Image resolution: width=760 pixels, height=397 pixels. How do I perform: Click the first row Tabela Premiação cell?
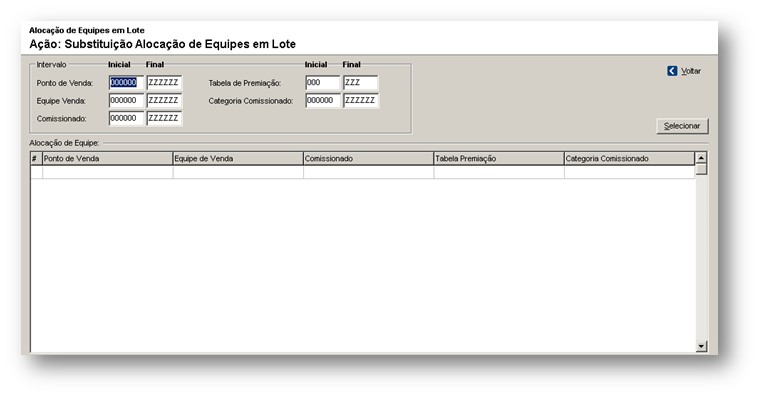(x=499, y=172)
